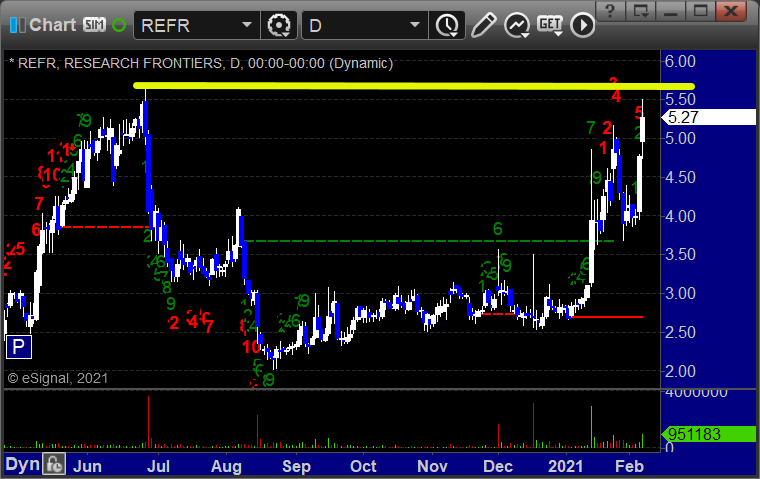Viewport: 760px width, 479px height.
Task: Click the green link status circle
Action: [x=119, y=25]
